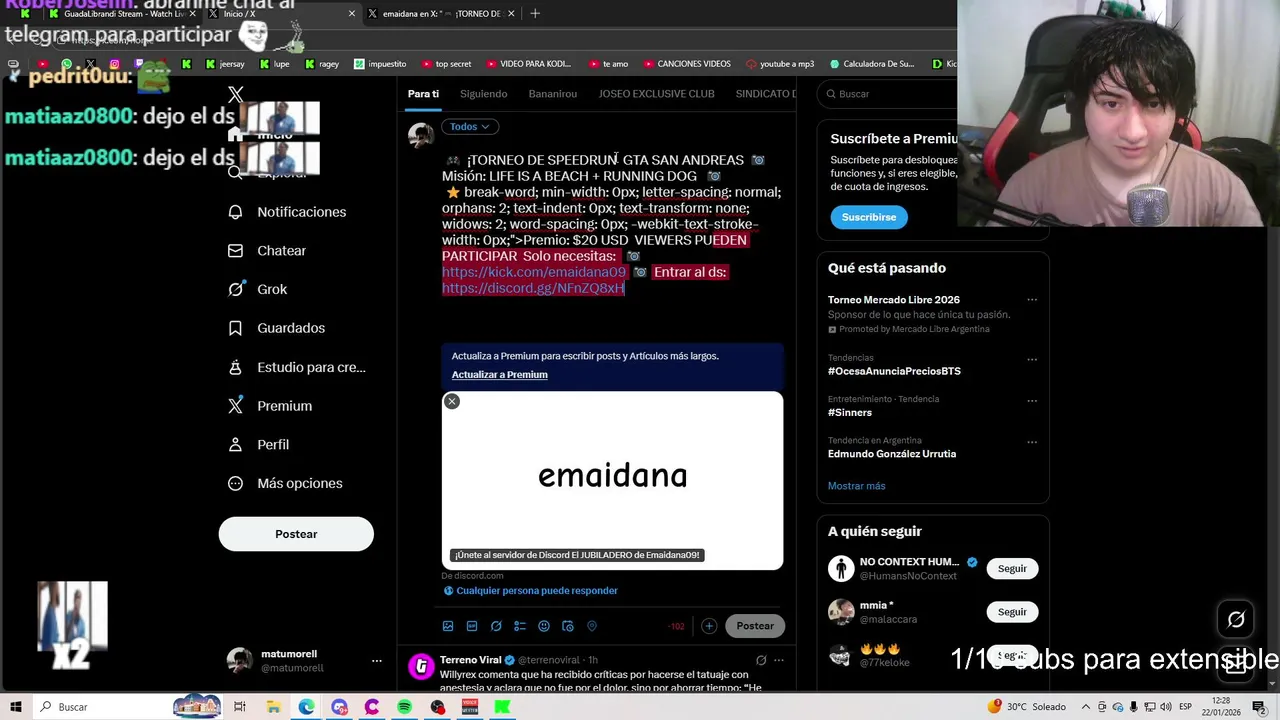Open Chatear messages from the sidebar
This screenshot has height=720, width=1280.
[x=268, y=251]
